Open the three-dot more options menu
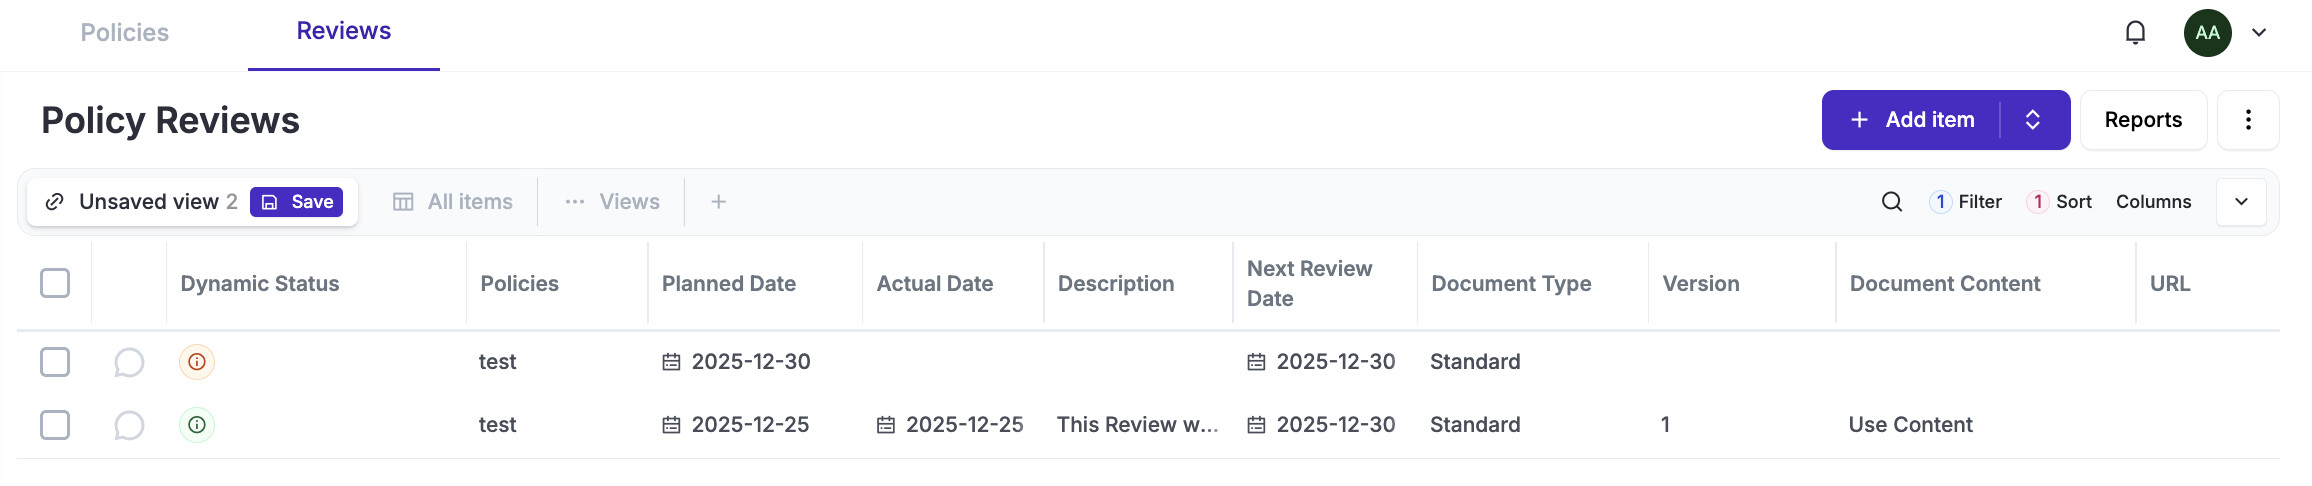The width and height of the screenshot is (2312, 486). 2248,120
